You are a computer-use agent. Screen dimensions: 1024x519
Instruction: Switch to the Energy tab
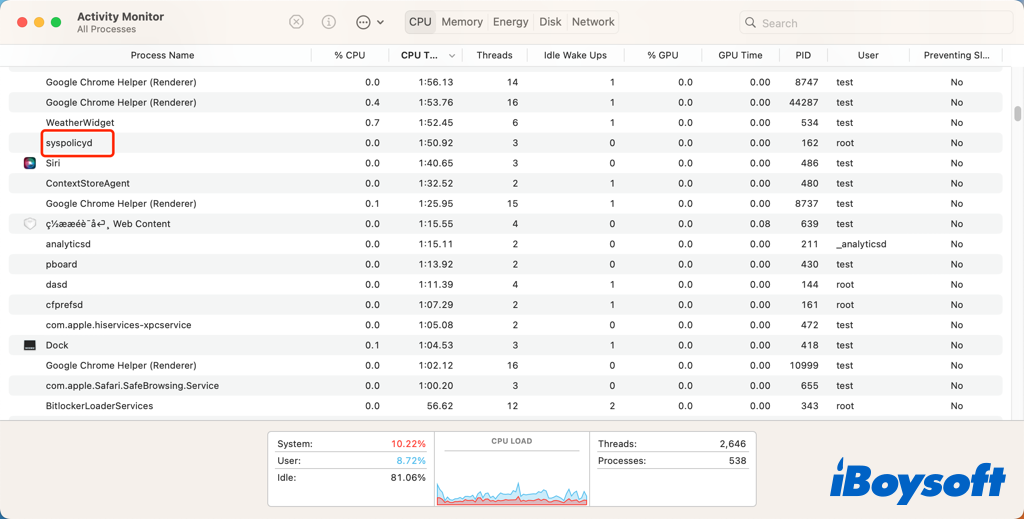511,22
